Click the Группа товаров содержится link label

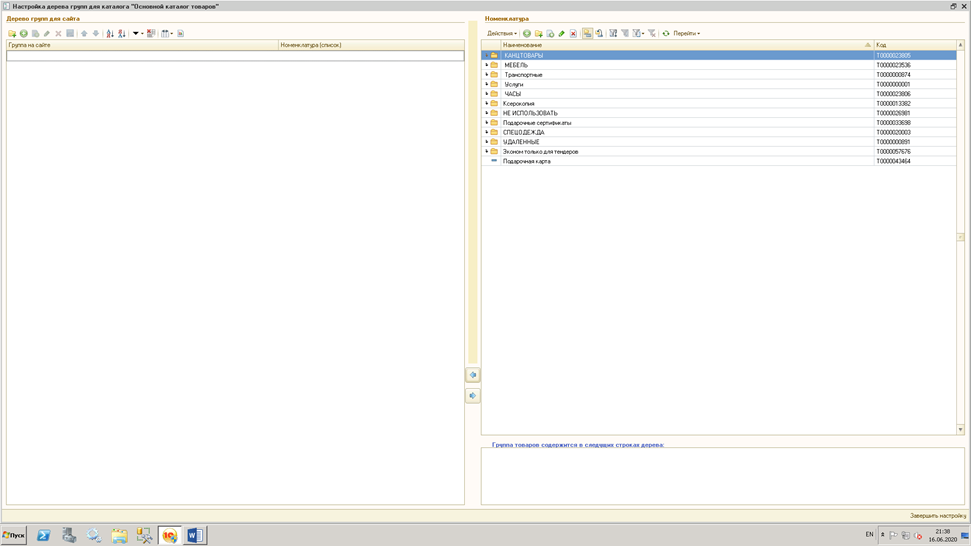click(x=577, y=445)
